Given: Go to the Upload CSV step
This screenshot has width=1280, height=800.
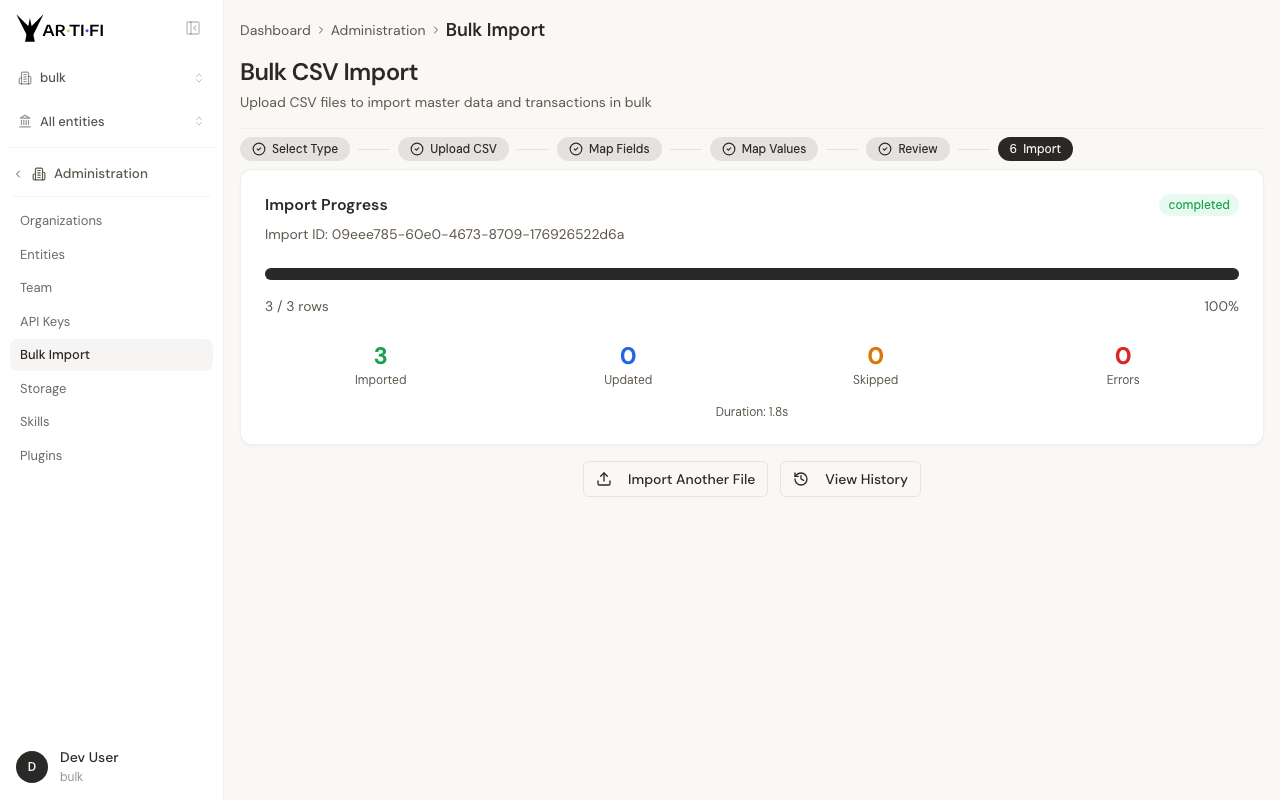Looking at the screenshot, I should (453, 149).
